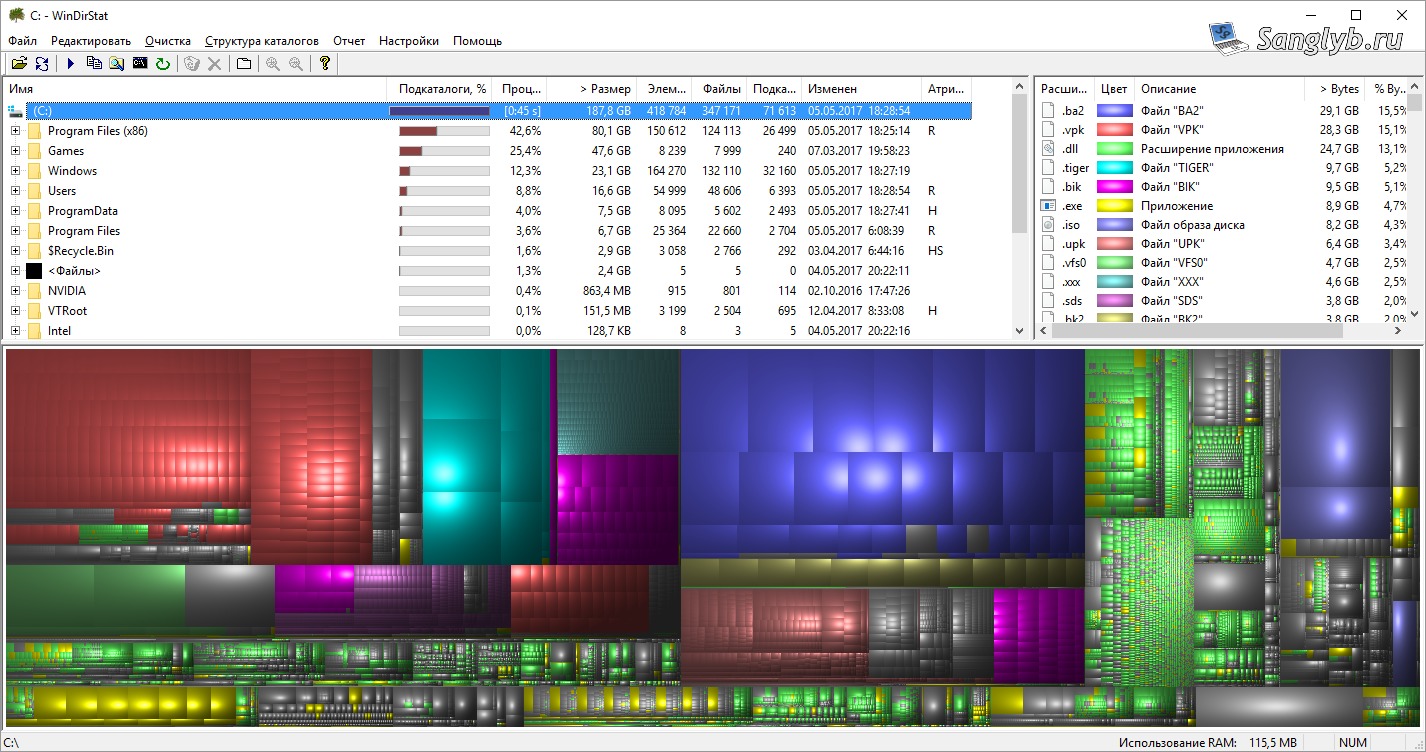Image resolution: width=1426 pixels, height=752 pixels.
Task: Click the WinDirStat tree icon in title bar
Action: (x=16, y=15)
